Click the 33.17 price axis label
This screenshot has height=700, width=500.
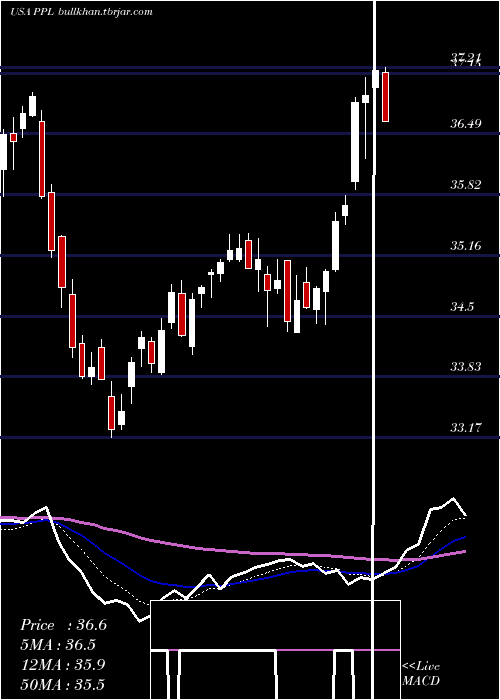click(x=465, y=428)
